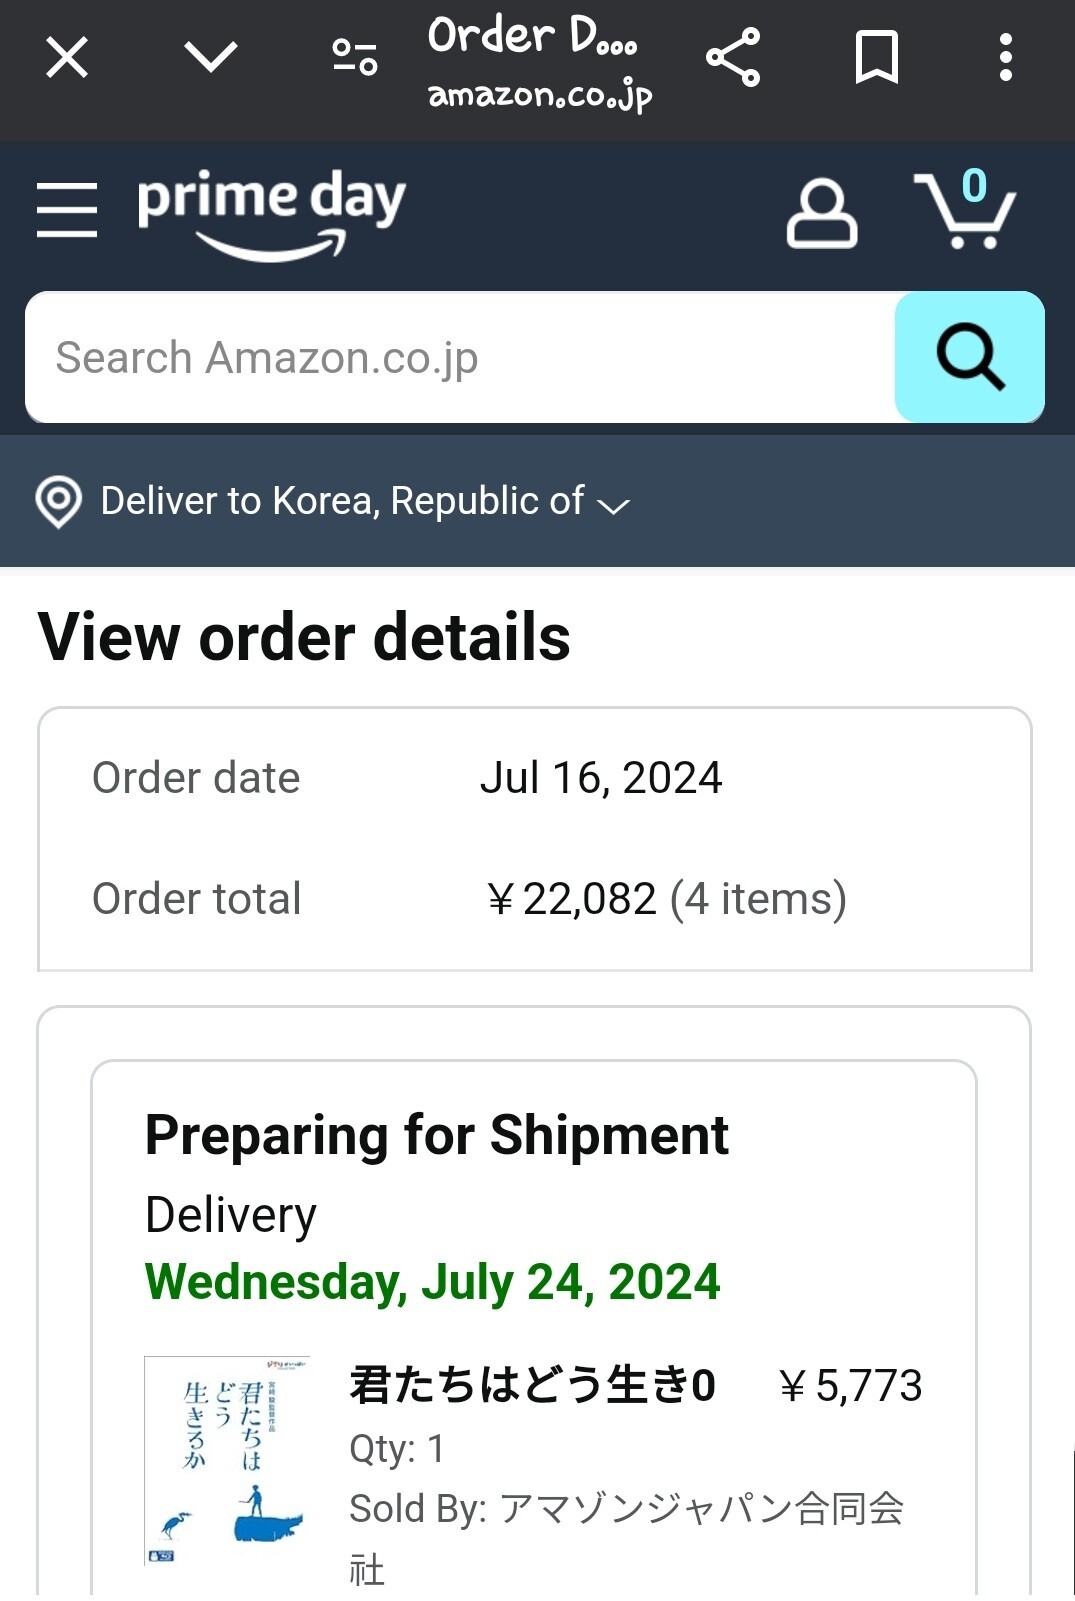
Task: Tap the cart item count badge
Action: [x=974, y=186]
